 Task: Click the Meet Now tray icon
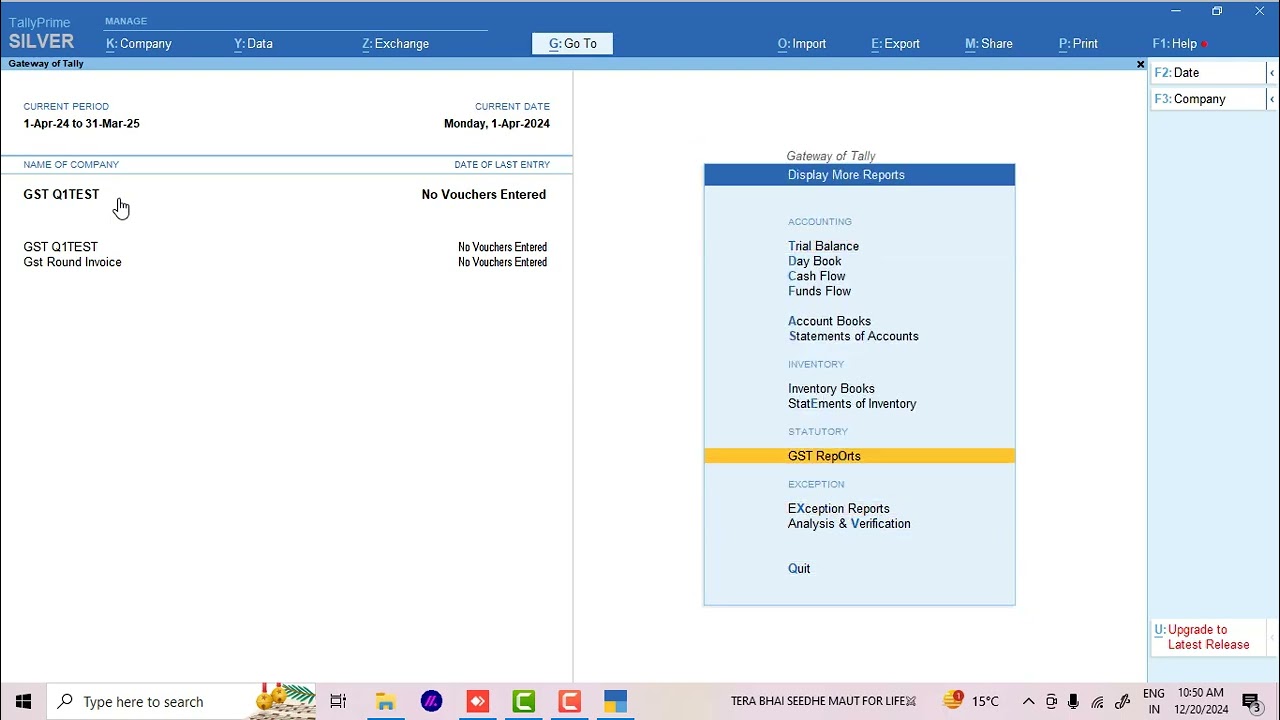tap(1051, 701)
